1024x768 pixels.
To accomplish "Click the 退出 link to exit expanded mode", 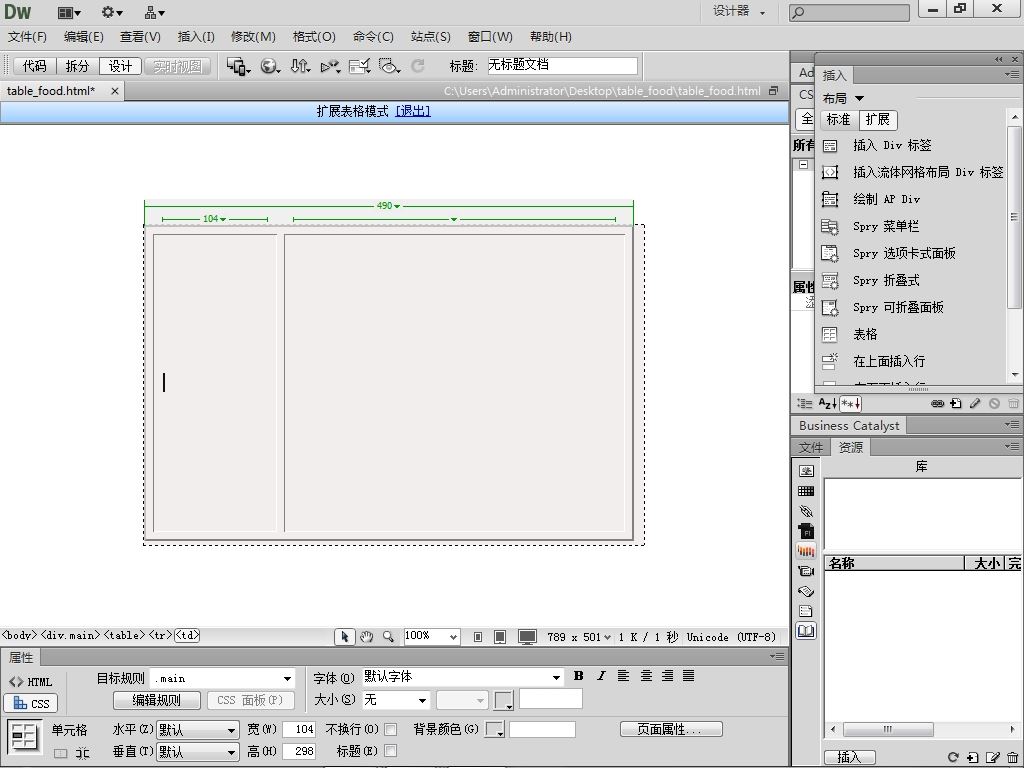I will 413,112.
